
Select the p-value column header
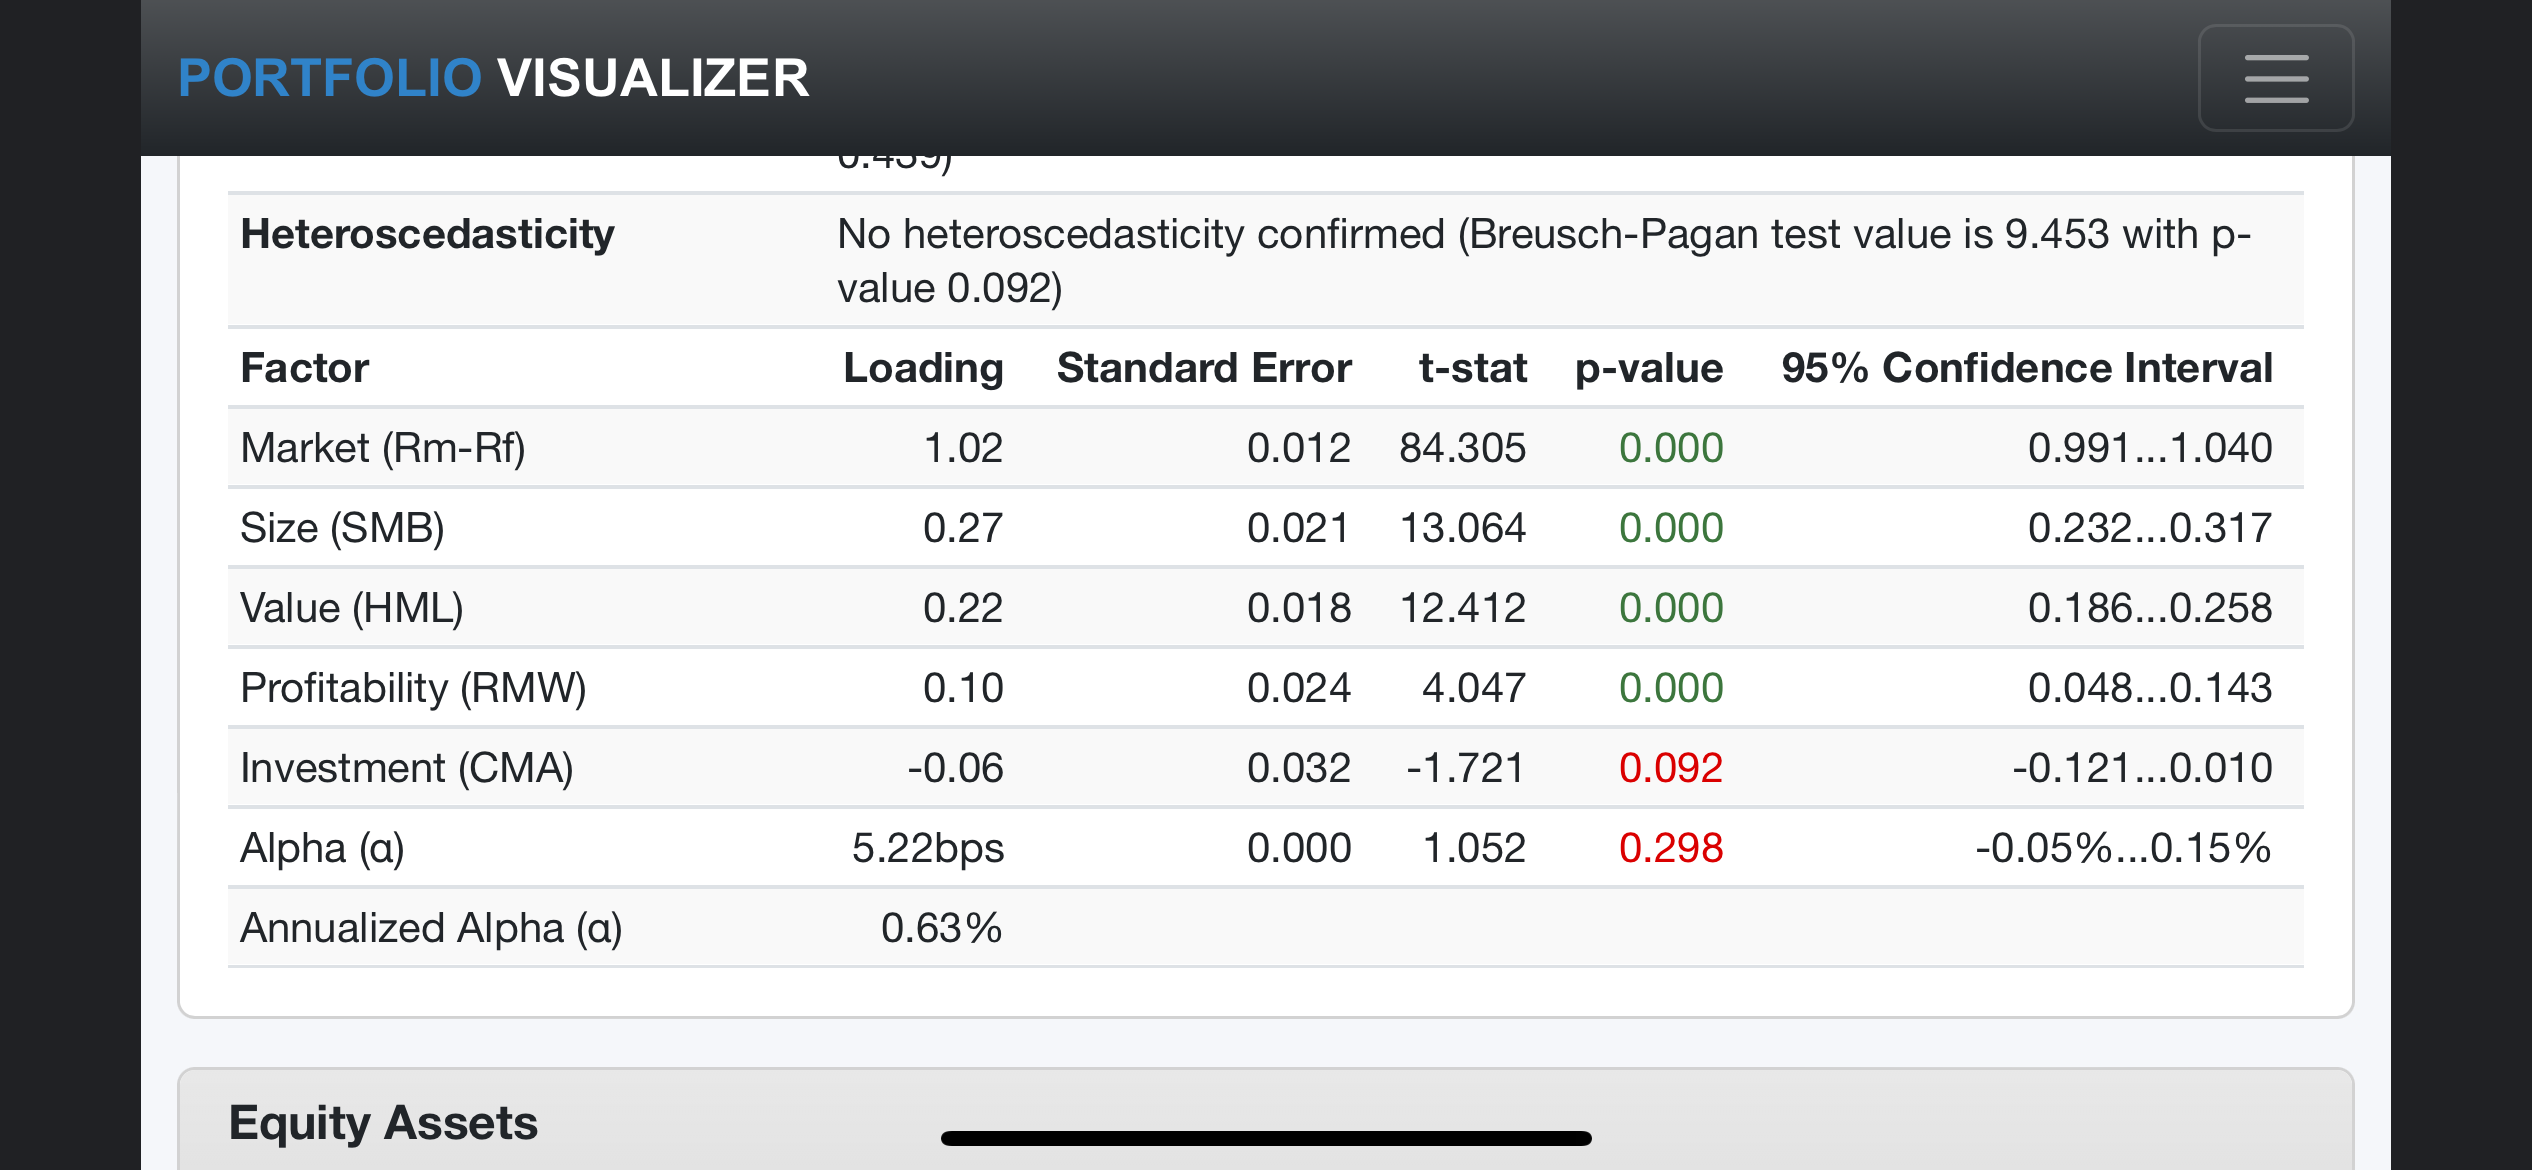[x=1649, y=368]
